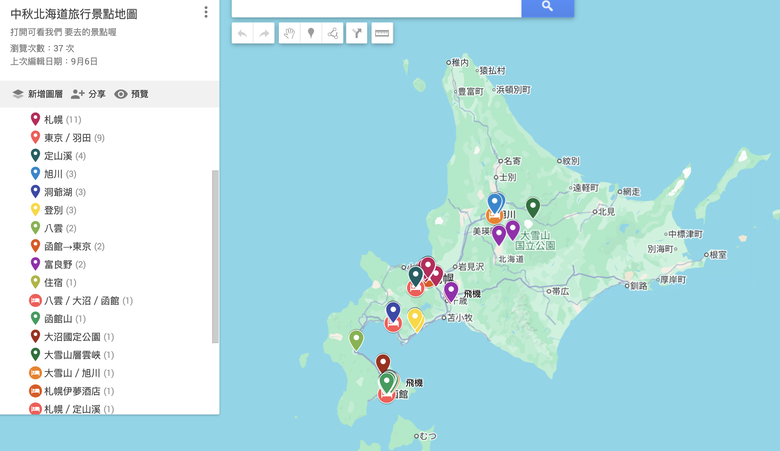Click the red hotel marker at 函館
780x451 pixels.
[x=387, y=396]
